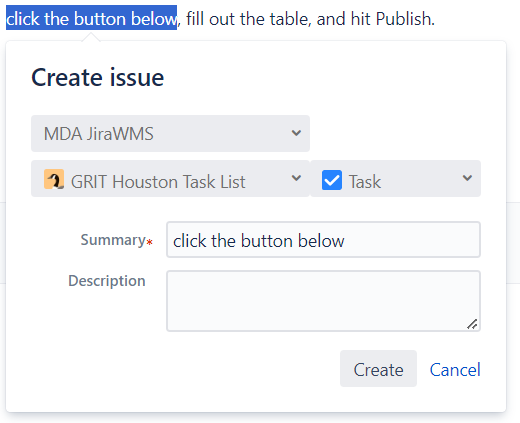Click the red required asterisk beside Summary

click(x=150, y=242)
